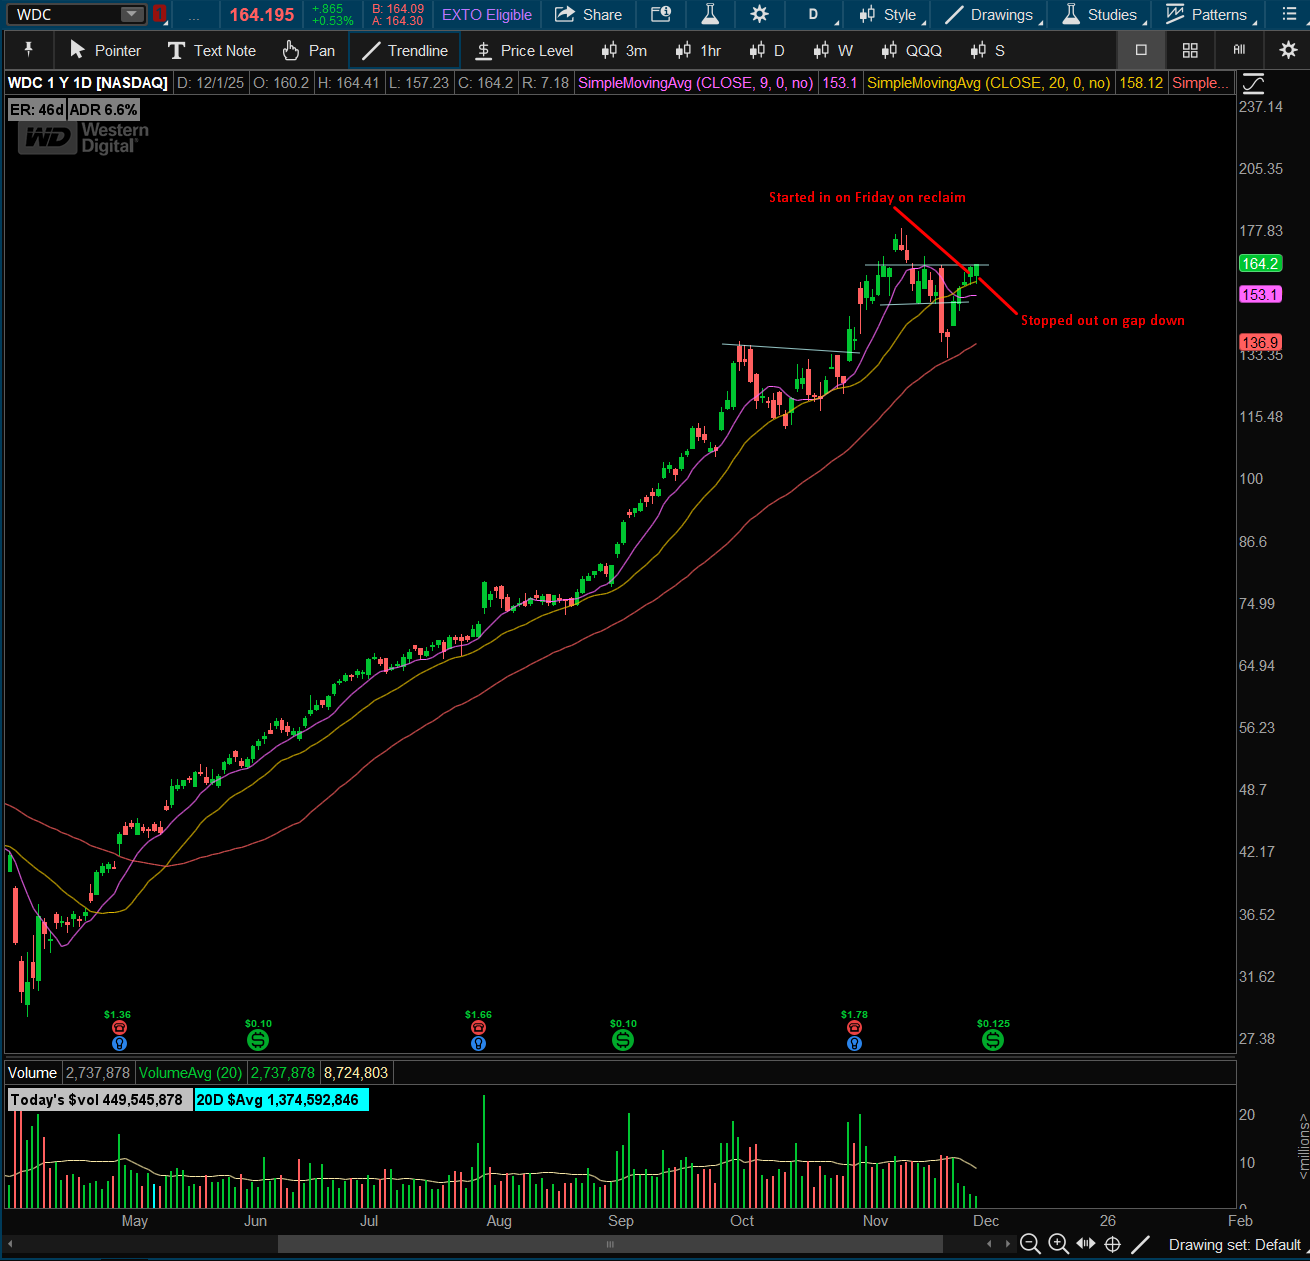Click the list menu icon at top right

point(1288,15)
